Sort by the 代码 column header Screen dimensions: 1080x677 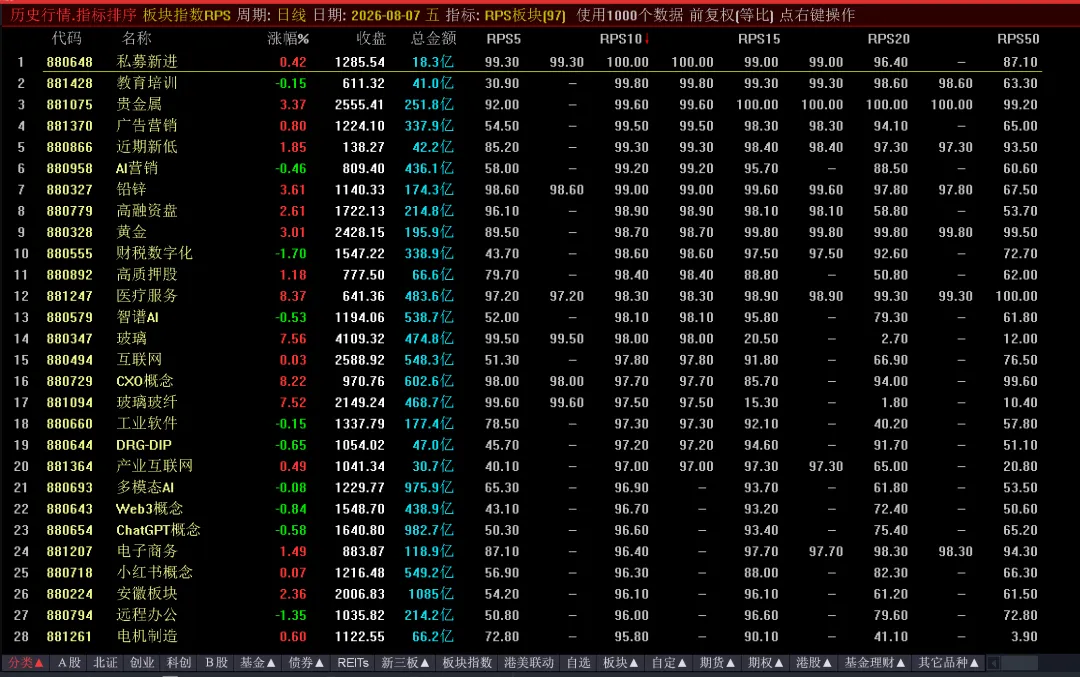[66, 39]
